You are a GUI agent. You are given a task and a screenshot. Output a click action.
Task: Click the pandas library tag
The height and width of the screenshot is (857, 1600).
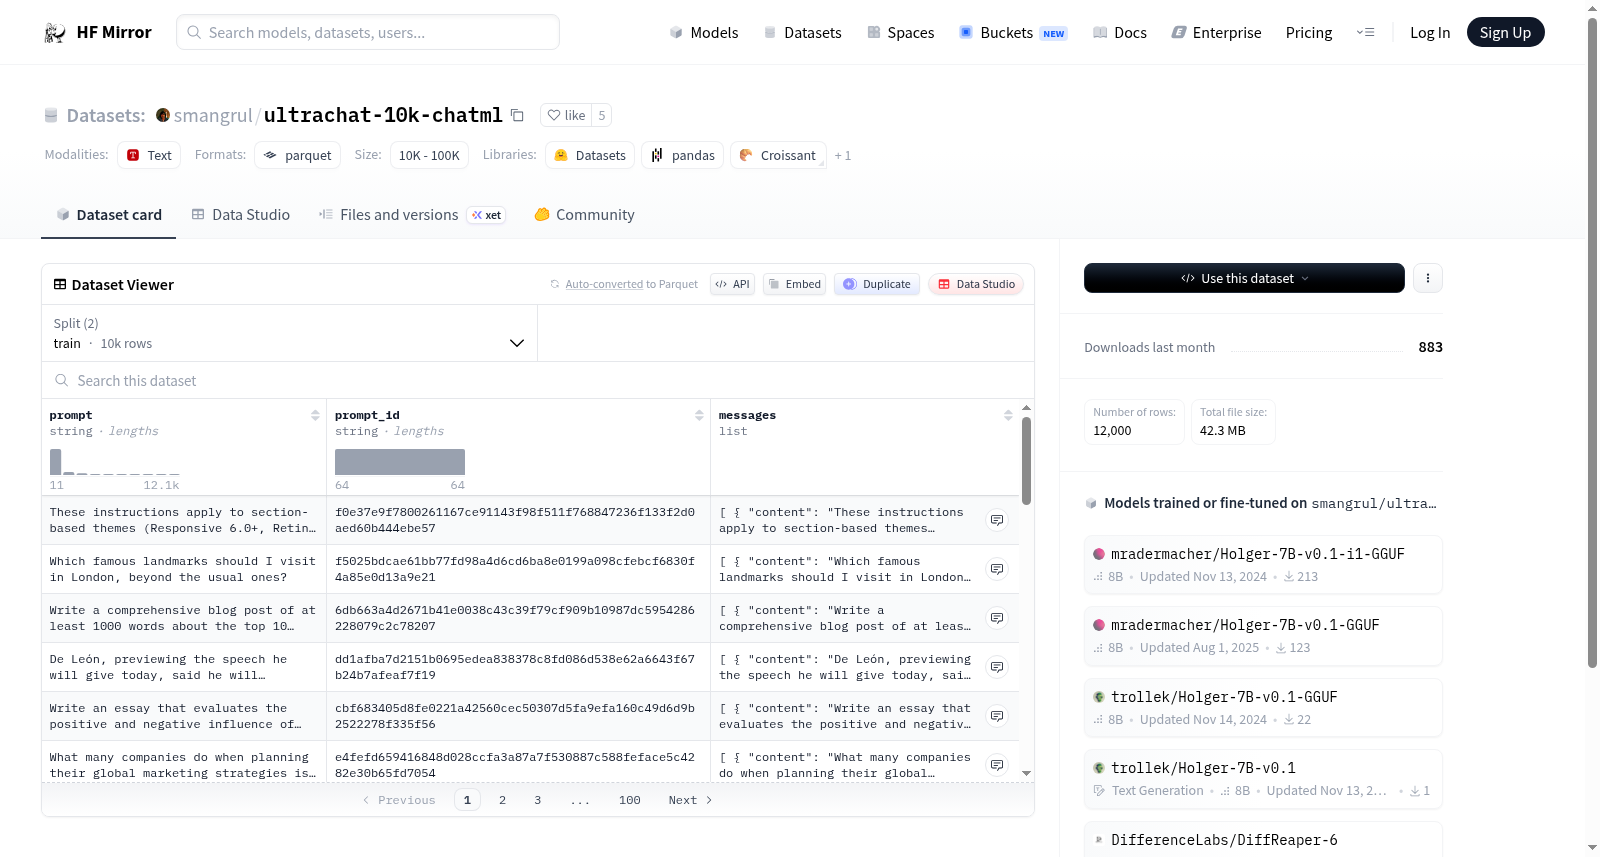click(683, 155)
